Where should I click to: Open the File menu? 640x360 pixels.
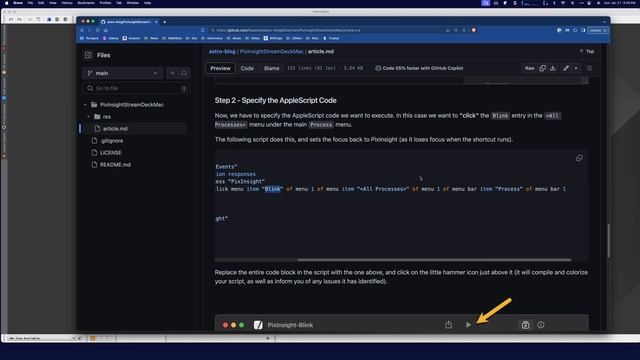pos(30,3)
